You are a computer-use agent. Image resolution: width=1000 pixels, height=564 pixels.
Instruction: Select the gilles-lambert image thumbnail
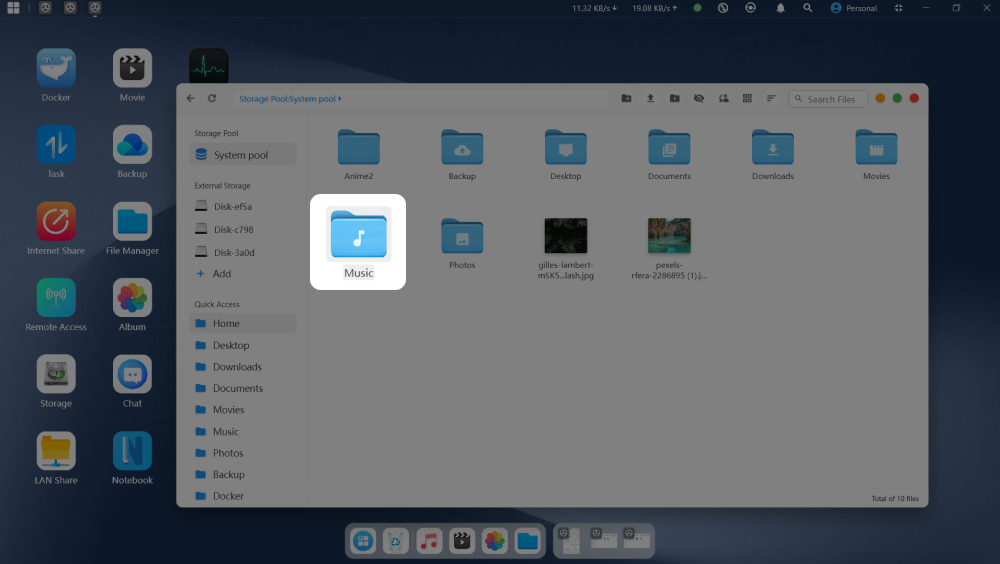point(565,236)
